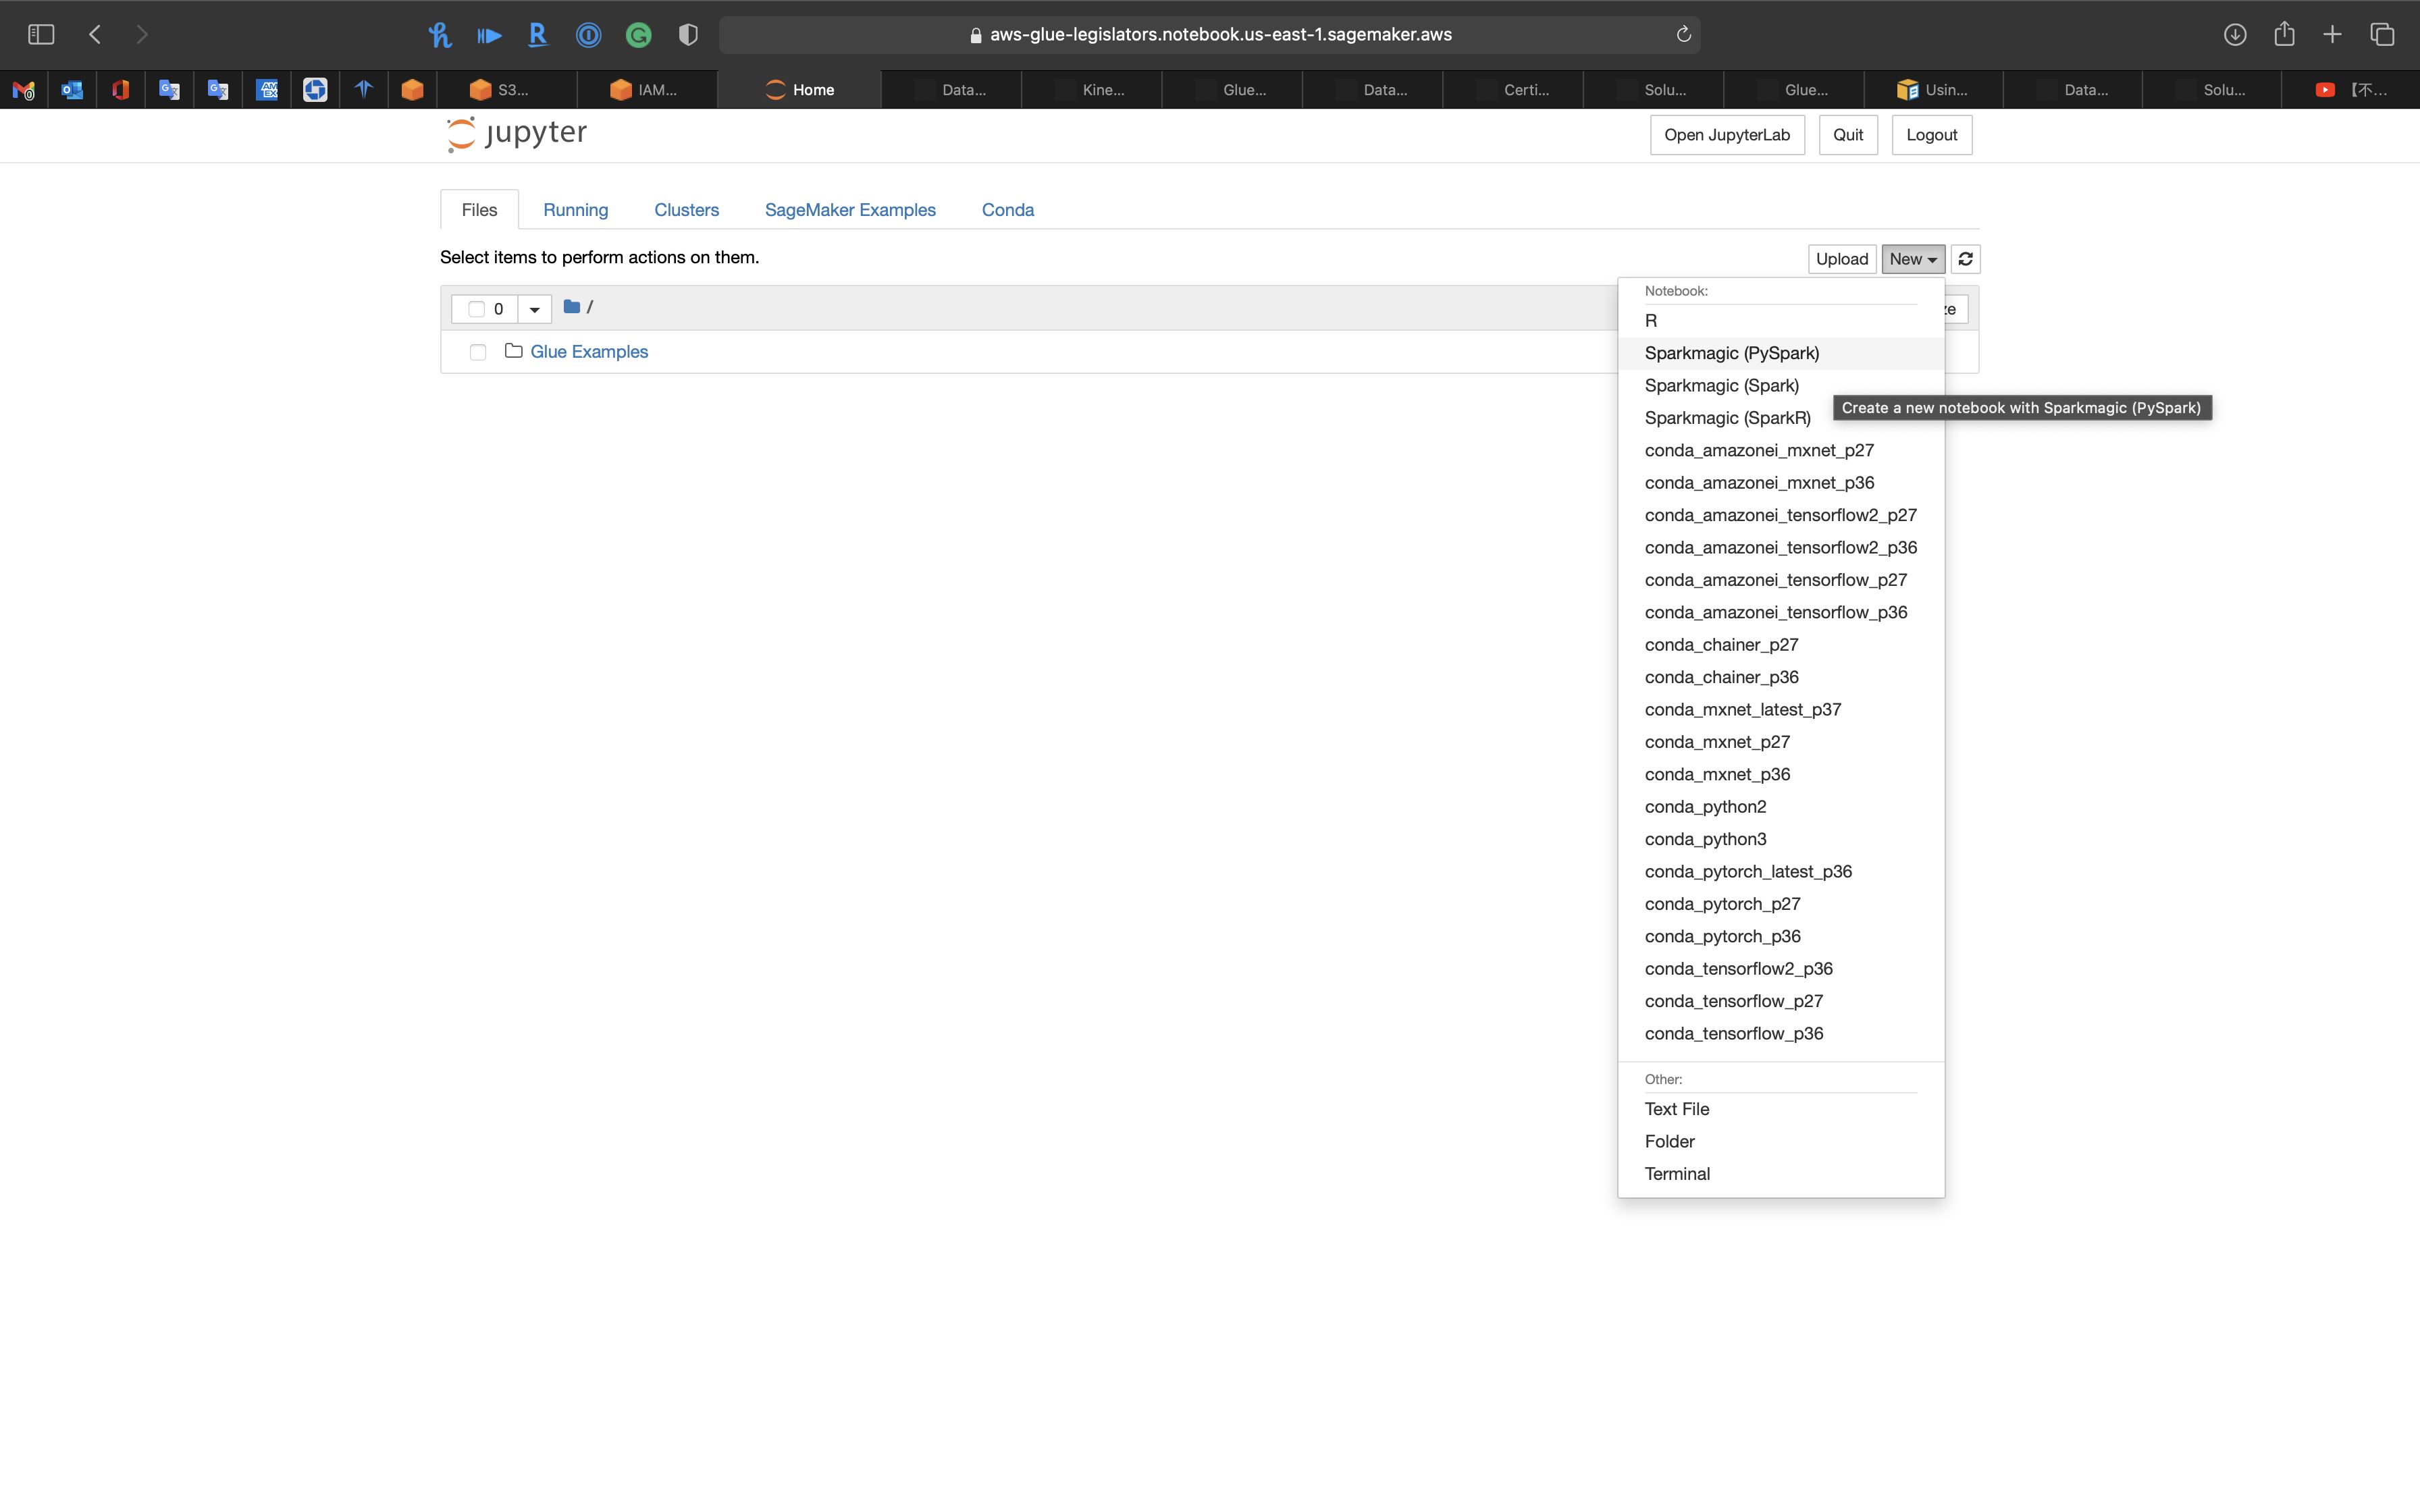Open Terminal from the Other section
2420x1512 pixels.
click(x=1677, y=1174)
